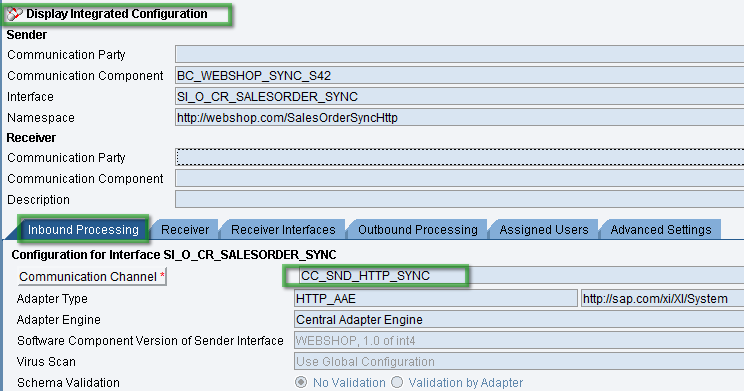The width and height of the screenshot is (744, 391).
Task: Select the Assigned Users tab
Action: click(544, 230)
